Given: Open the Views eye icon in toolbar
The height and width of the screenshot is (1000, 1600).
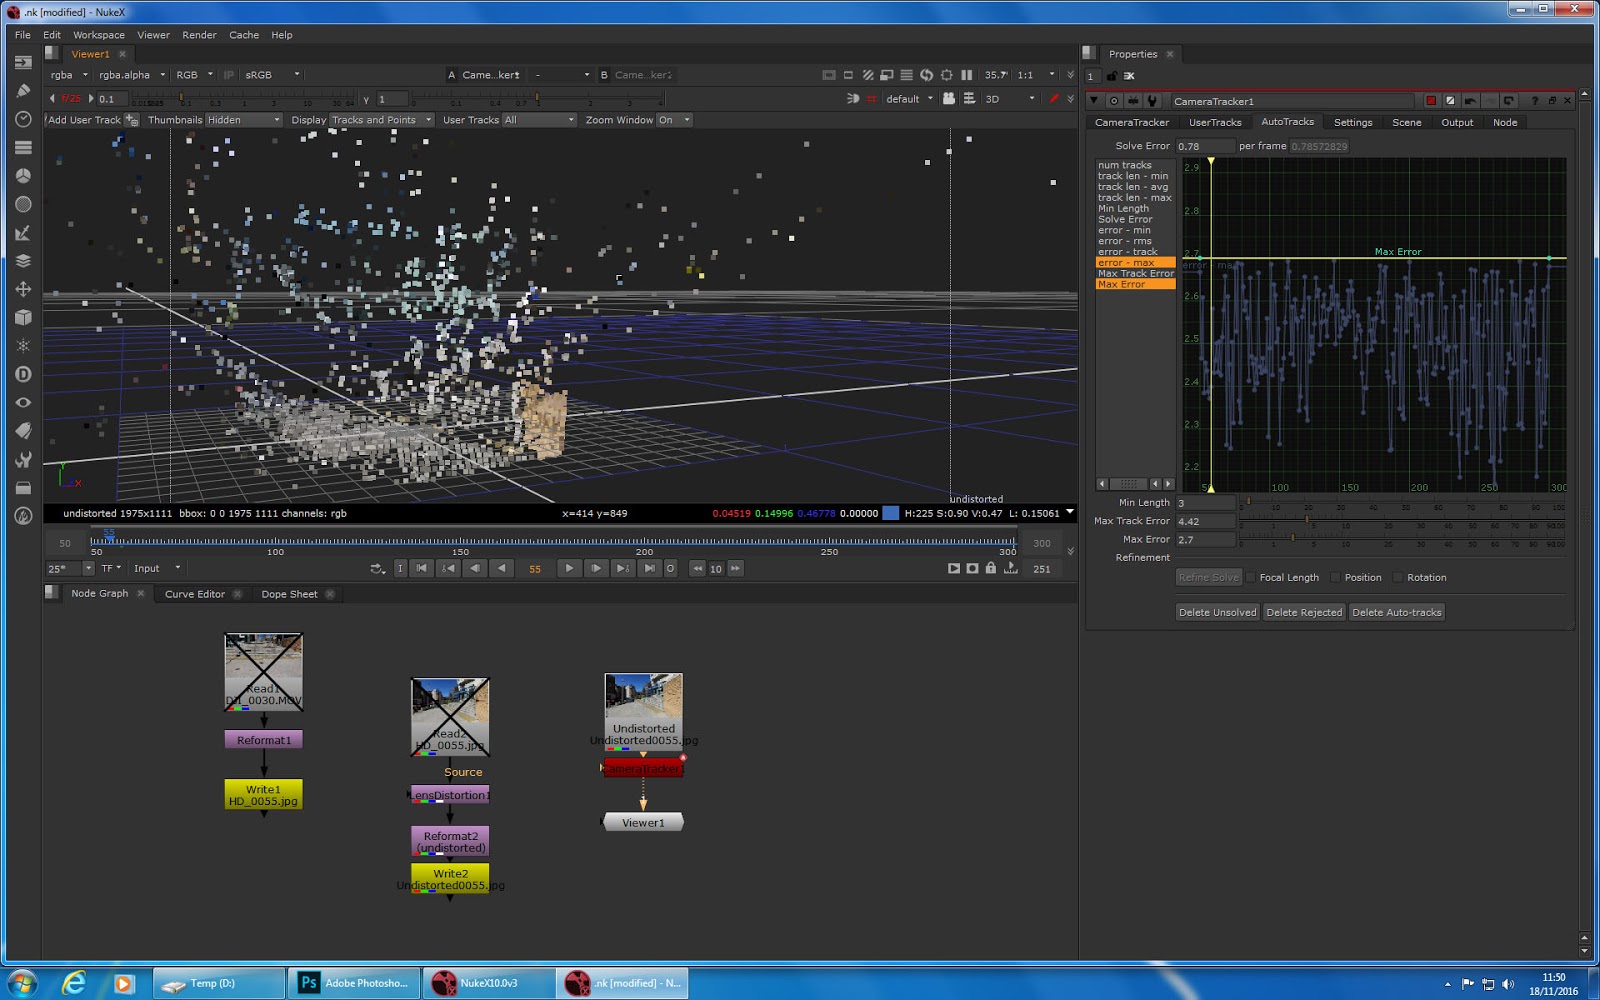Looking at the screenshot, I should [22, 402].
